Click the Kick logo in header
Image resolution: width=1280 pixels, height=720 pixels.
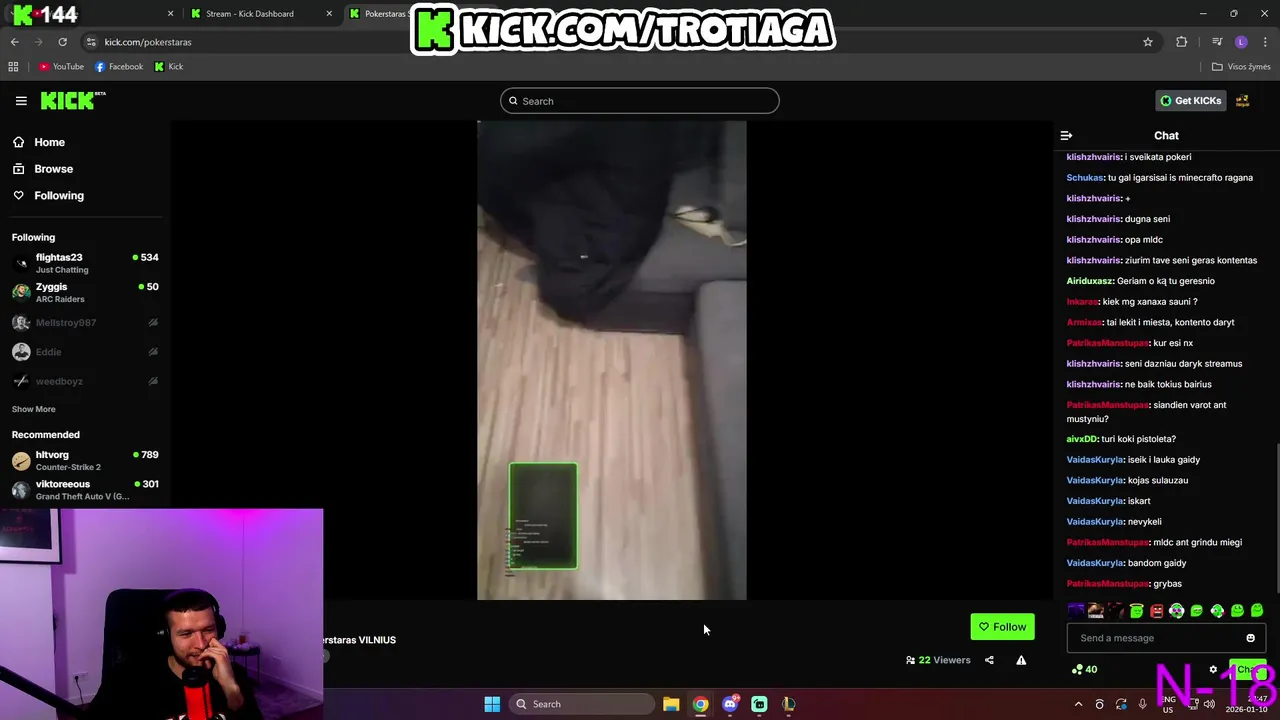[x=73, y=100]
